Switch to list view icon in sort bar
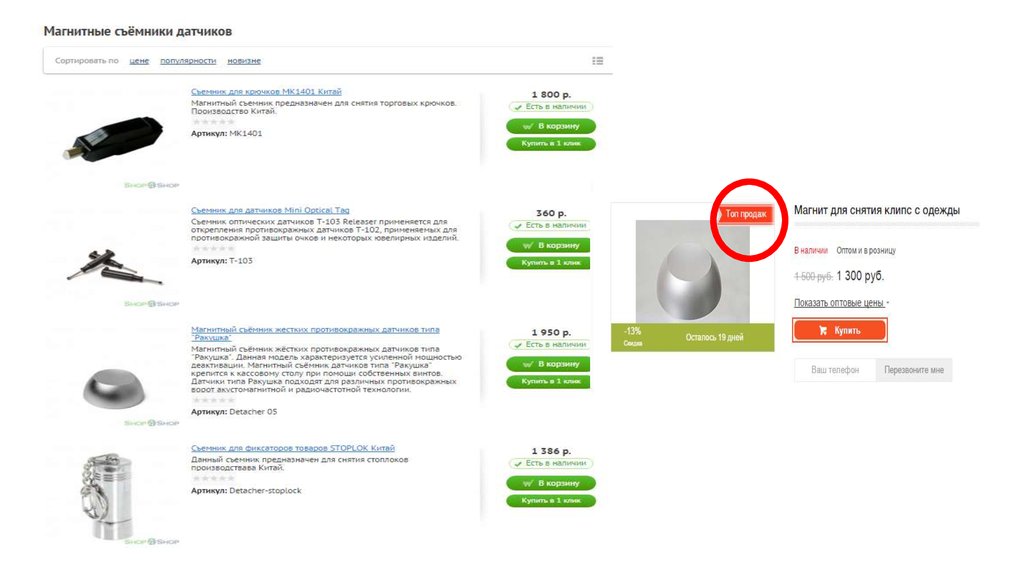The height and width of the screenshot is (574, 1024). pos(598,61)
